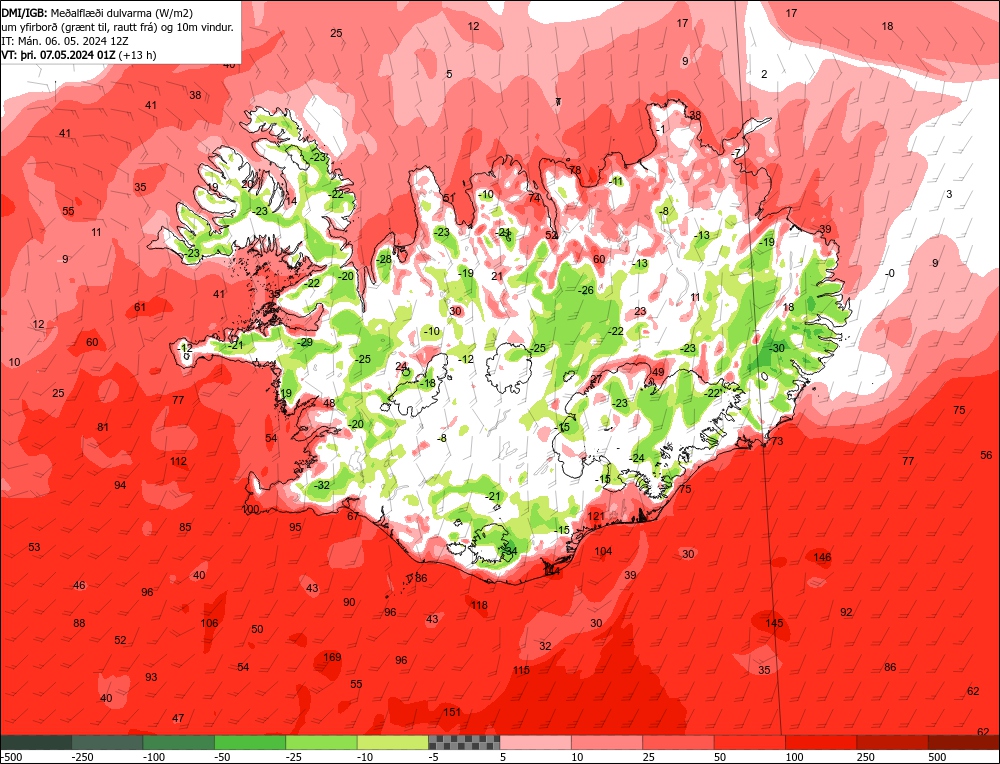Click the header line 'IT: Mán. 06. 05. 2024 12Z'
Screen dimensions: 1000x764
pyautogui.click(x=64, y=41)
